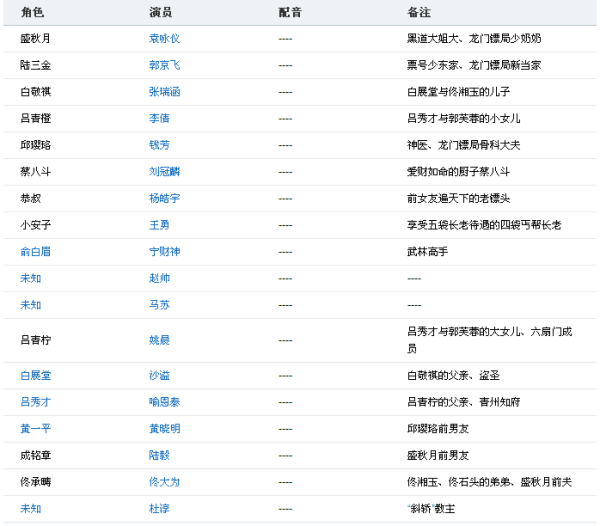Click the 郭京飞 actor link
The width and height of the screenshot is (600, 526).
(164, 65)
